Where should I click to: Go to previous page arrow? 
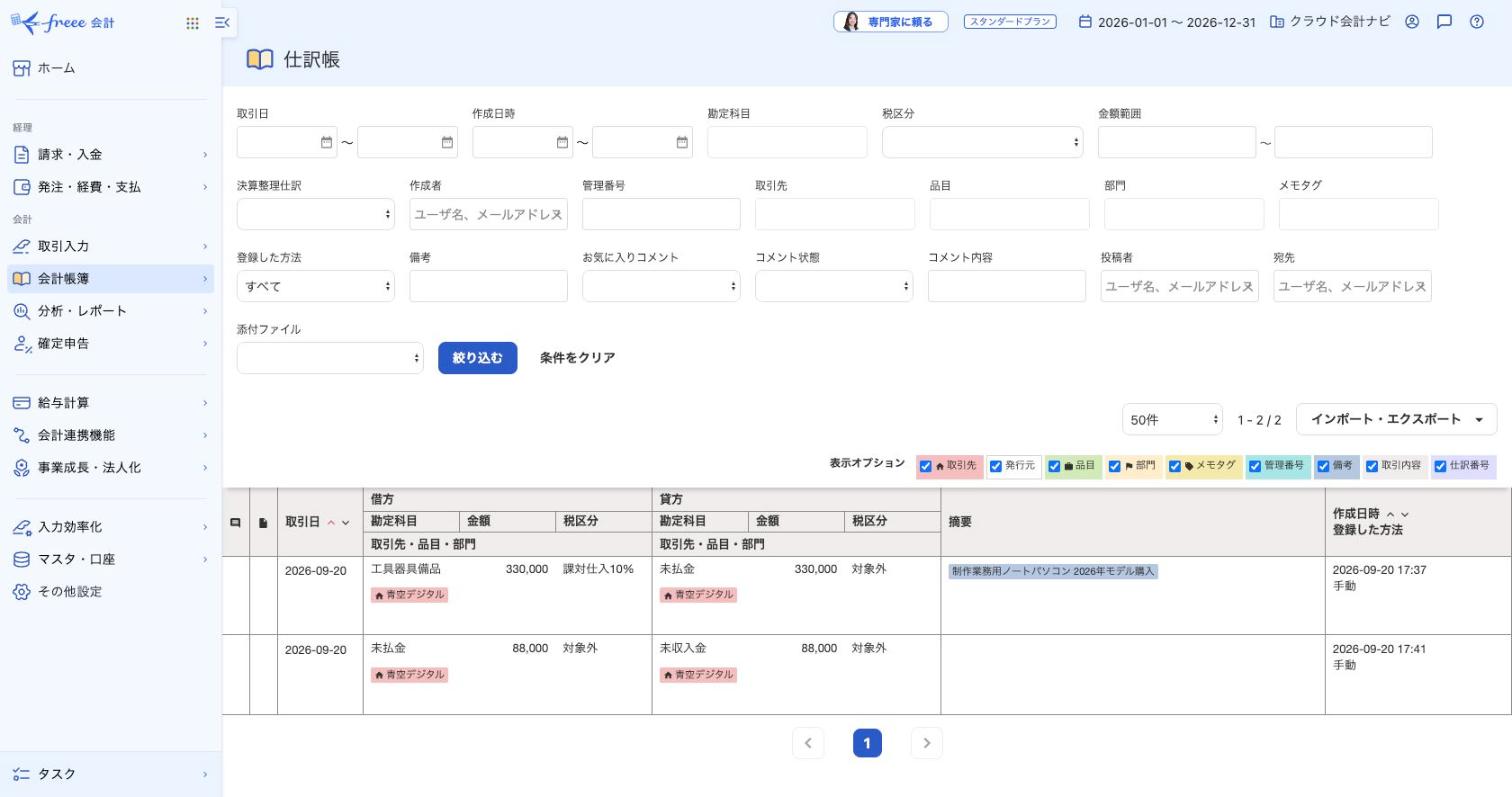pyautogui.click(x=808, y=743)
